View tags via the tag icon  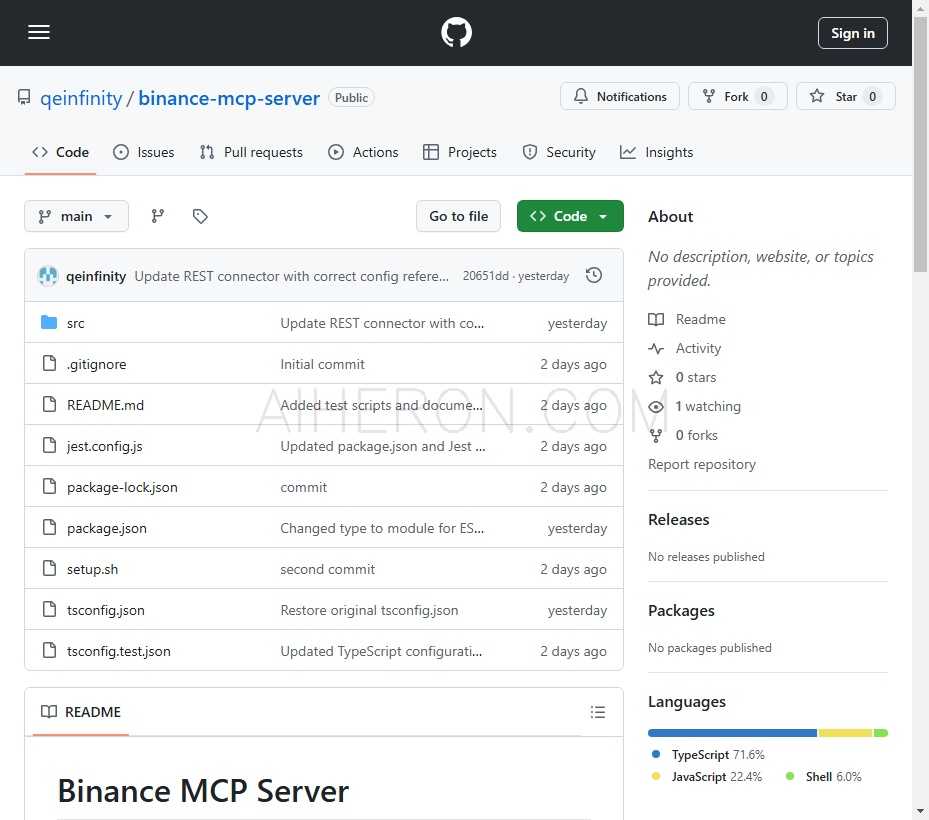(200, 216)
